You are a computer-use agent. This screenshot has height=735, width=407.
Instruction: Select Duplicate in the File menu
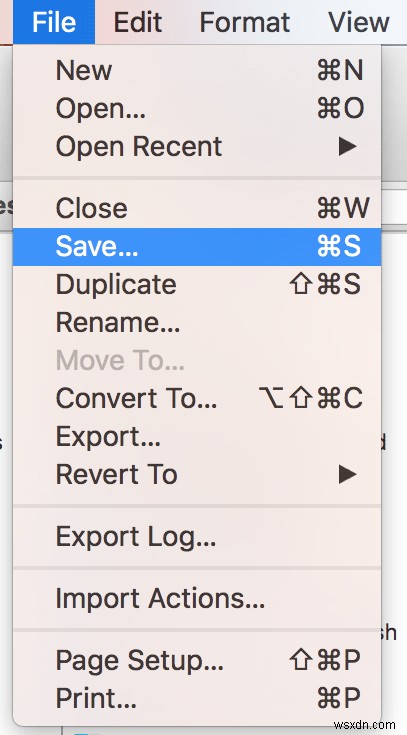click(x=197, y=285)
